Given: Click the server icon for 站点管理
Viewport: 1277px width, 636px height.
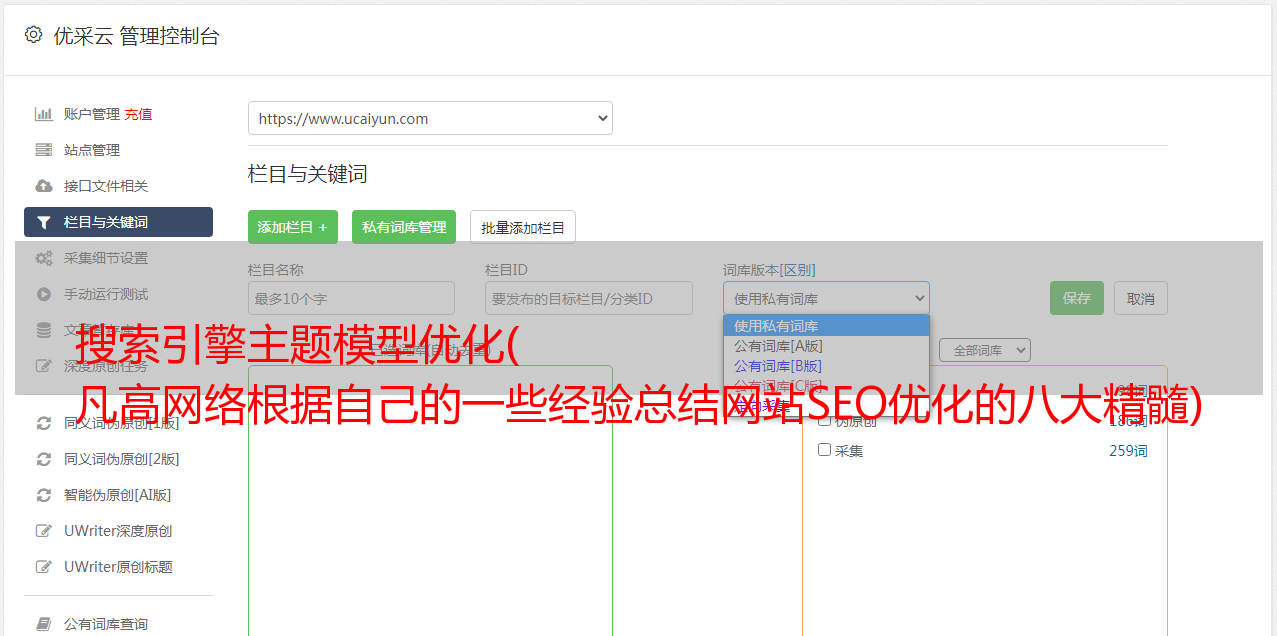Looking at the screenshot, I should (x=43, y=150).
